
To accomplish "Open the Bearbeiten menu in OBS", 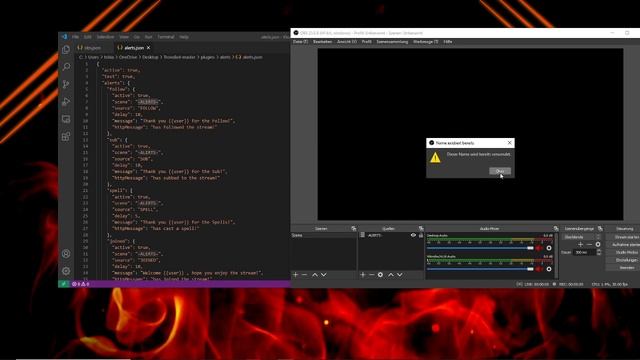I will pos(322,42).
